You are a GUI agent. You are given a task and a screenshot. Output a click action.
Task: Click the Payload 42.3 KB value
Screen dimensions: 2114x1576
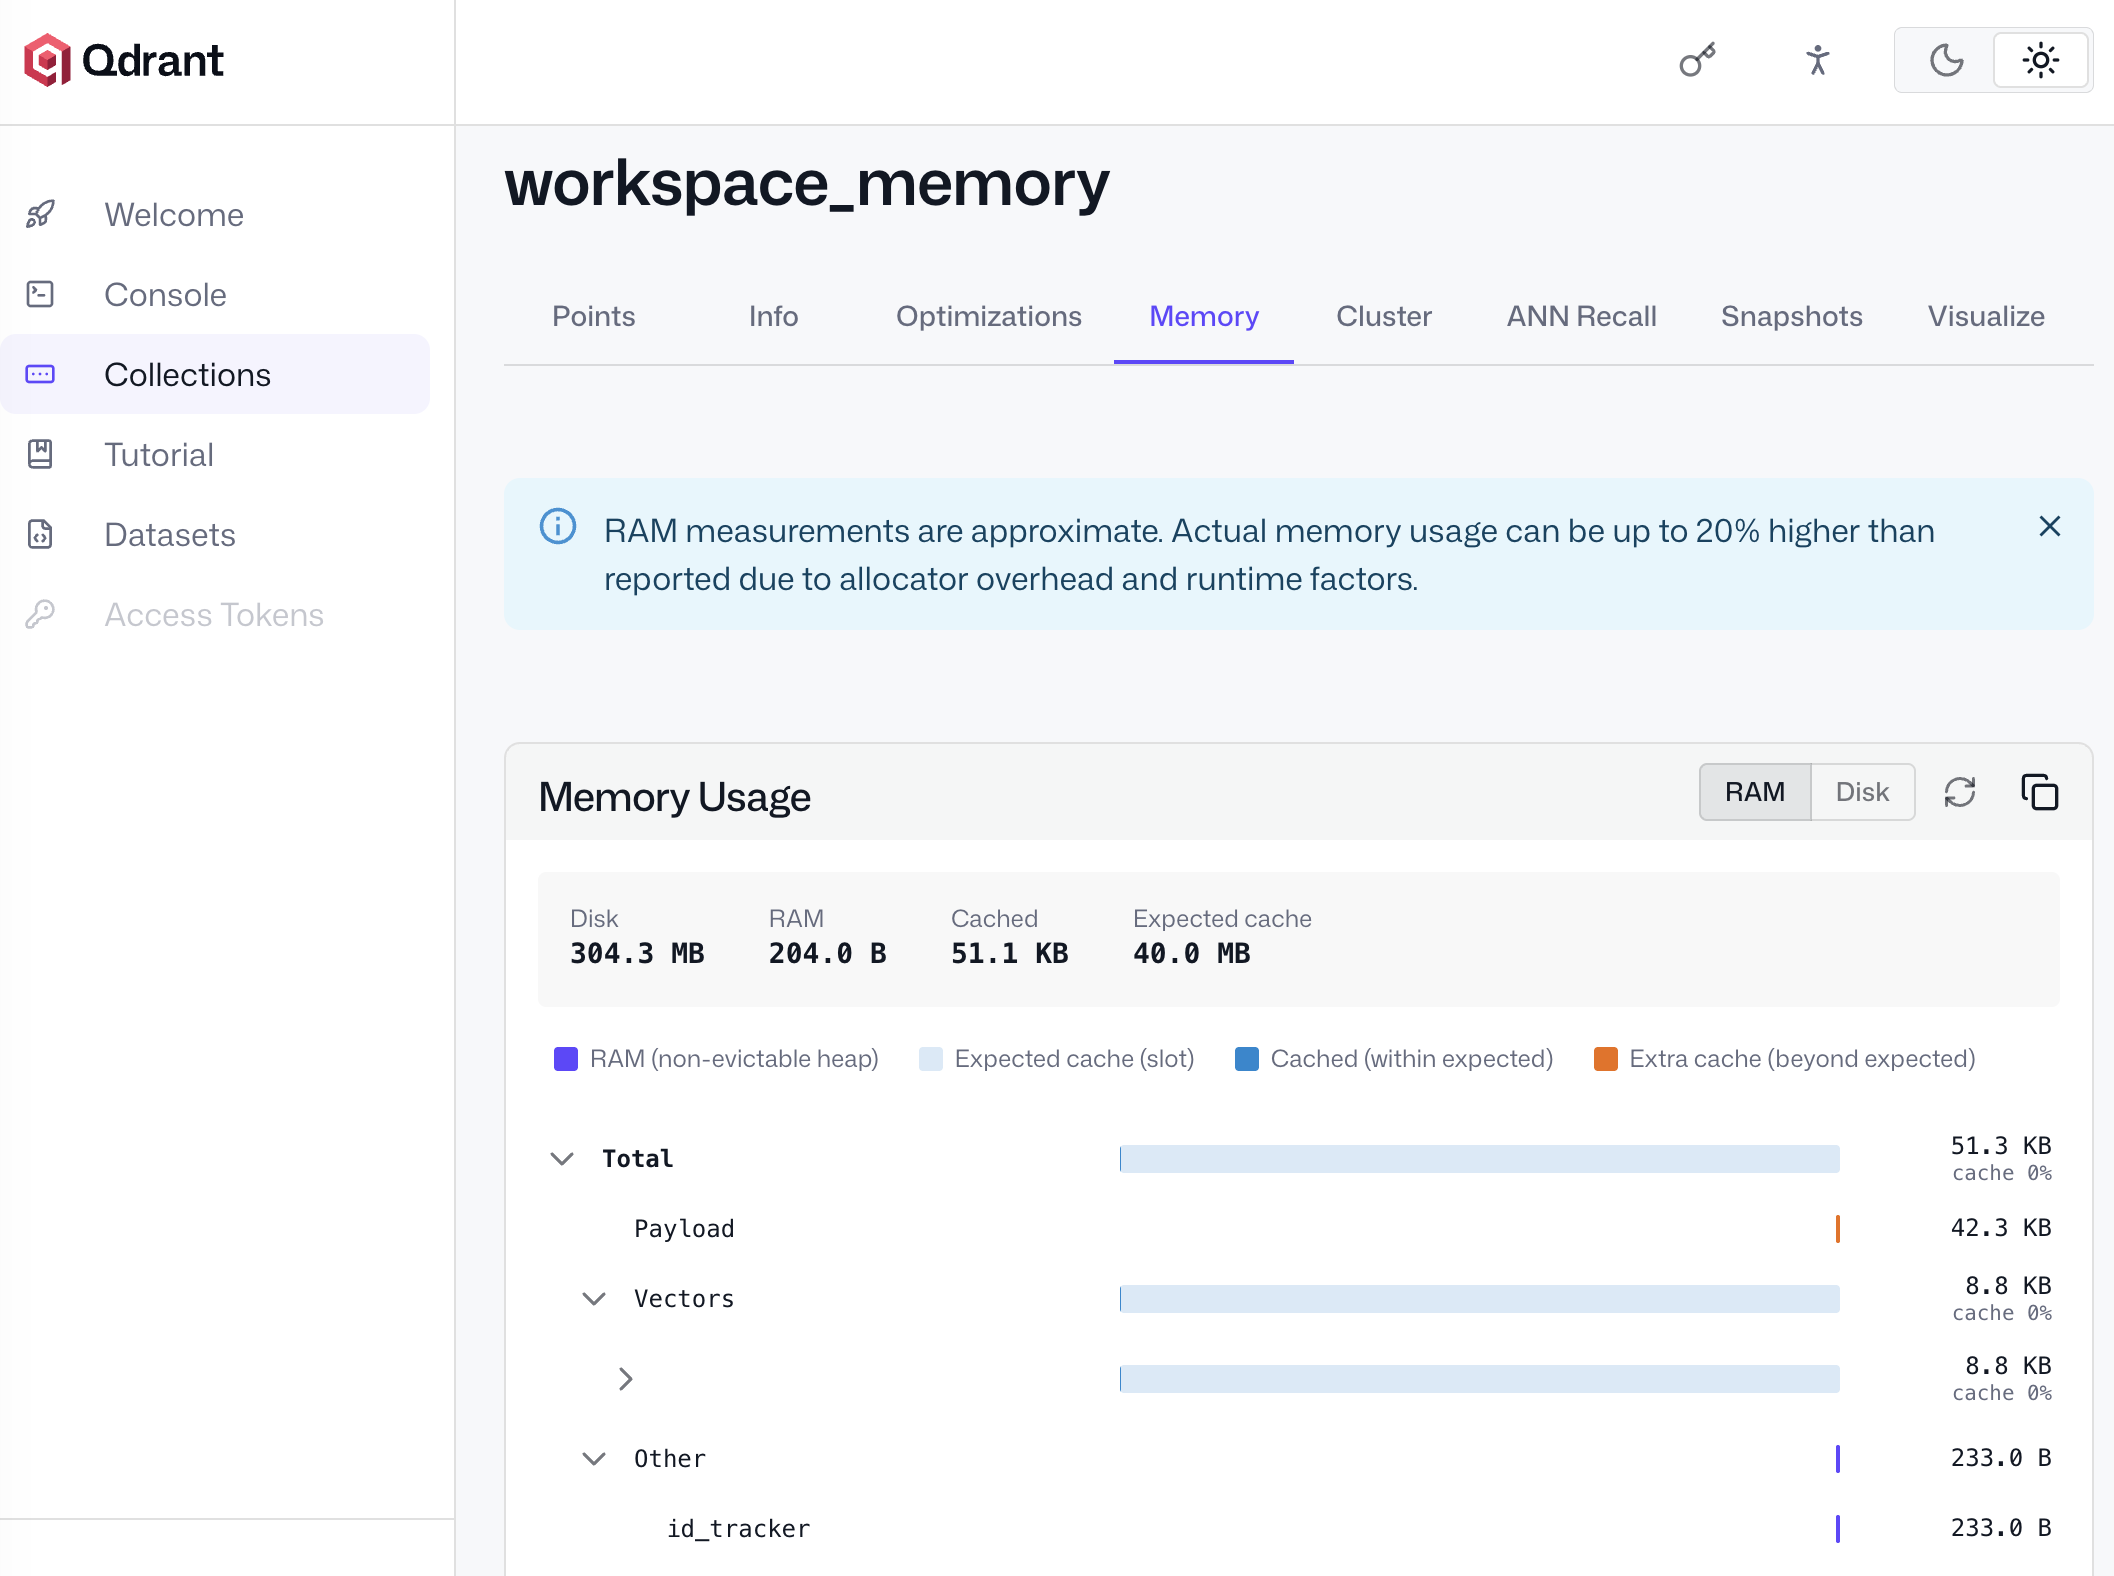pos(2000,1228)
